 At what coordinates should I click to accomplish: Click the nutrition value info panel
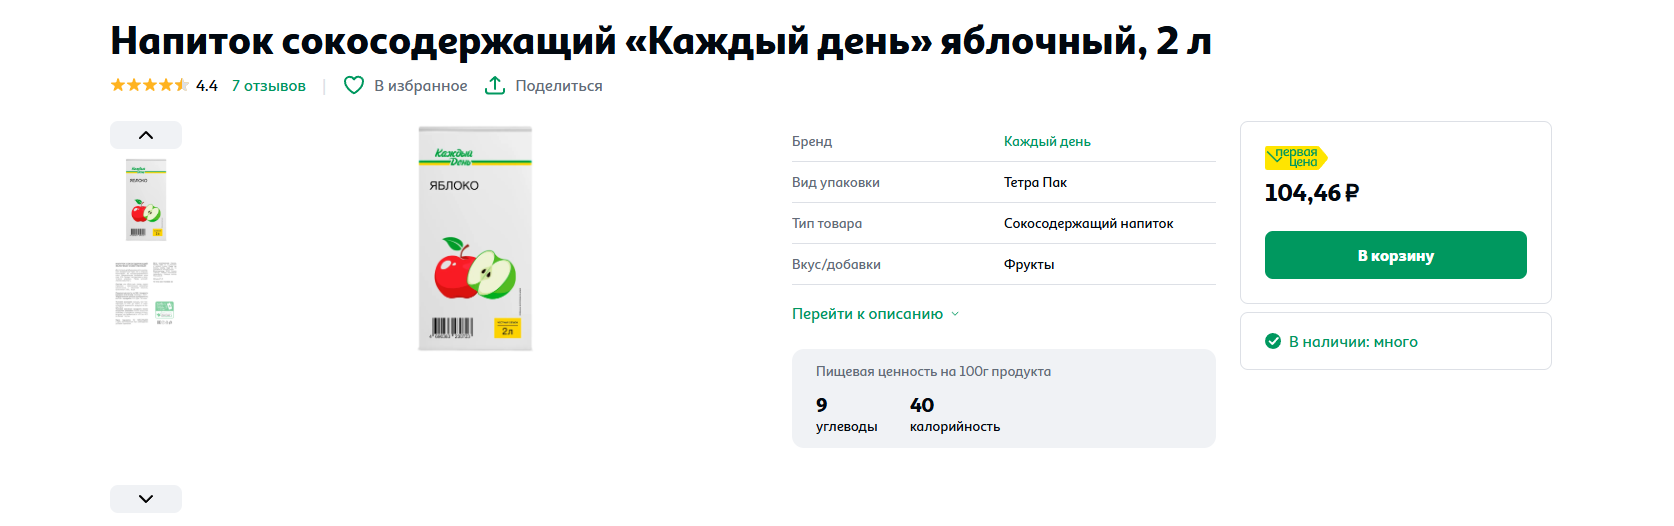point(1004,398)
